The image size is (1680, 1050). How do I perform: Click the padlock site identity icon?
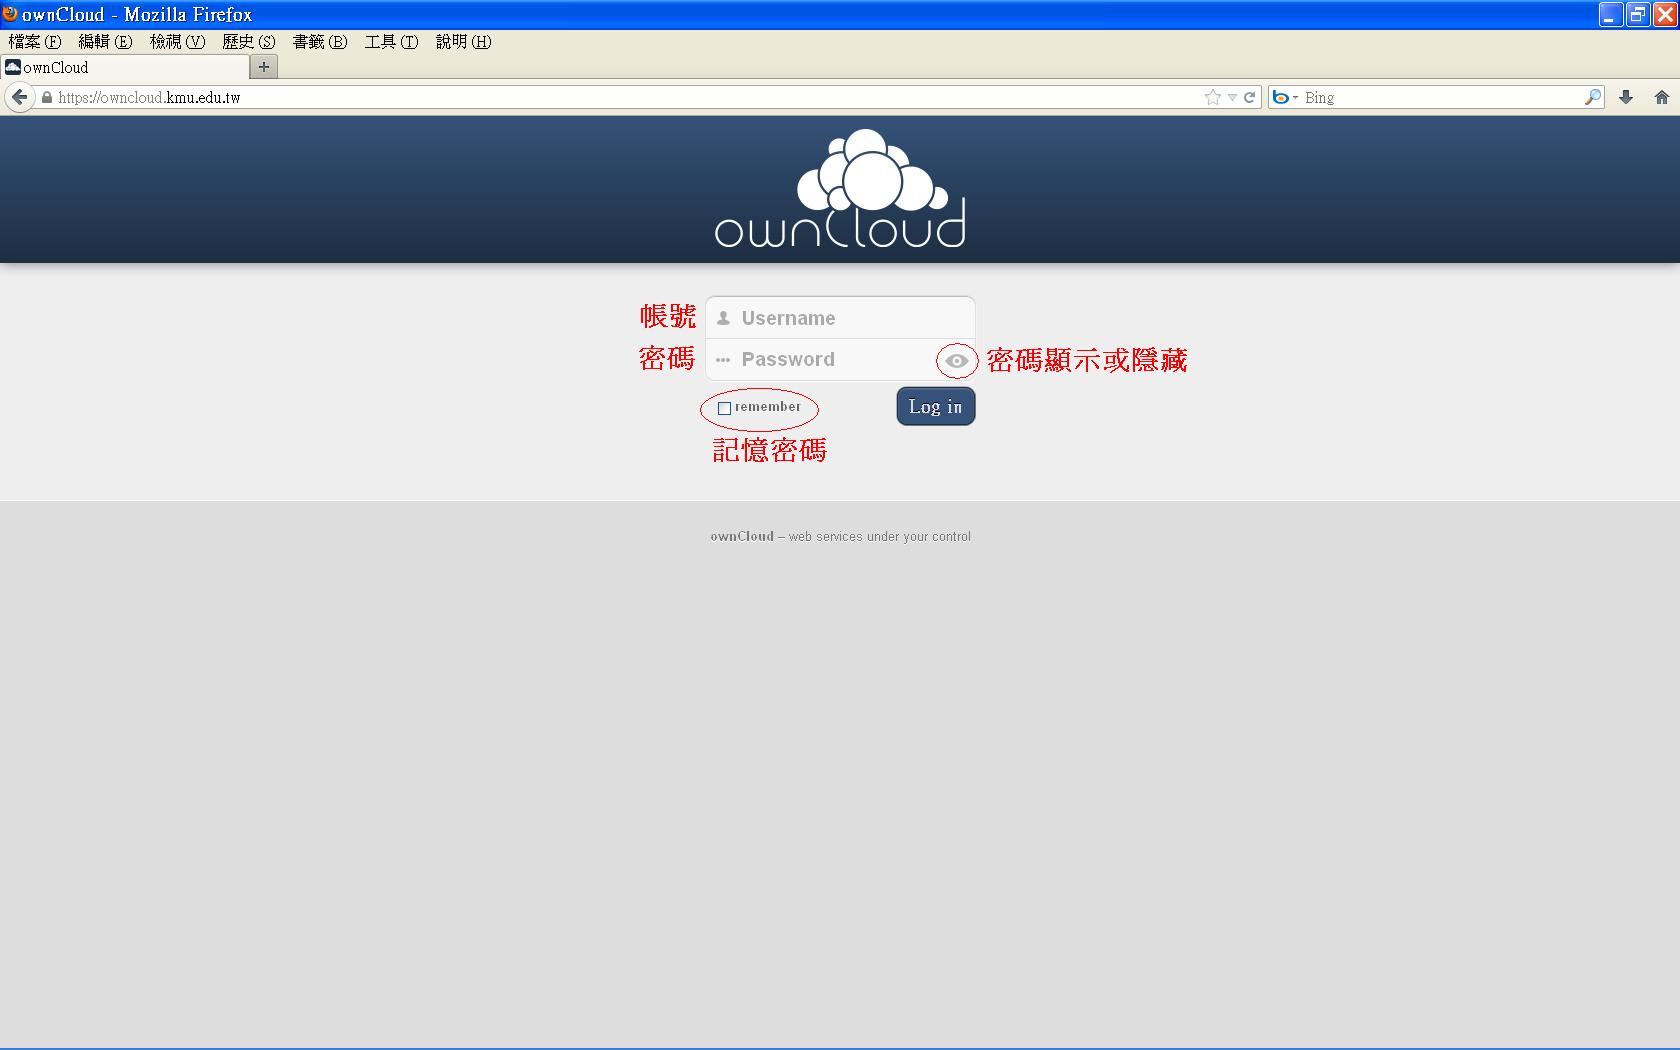(46, 98)
